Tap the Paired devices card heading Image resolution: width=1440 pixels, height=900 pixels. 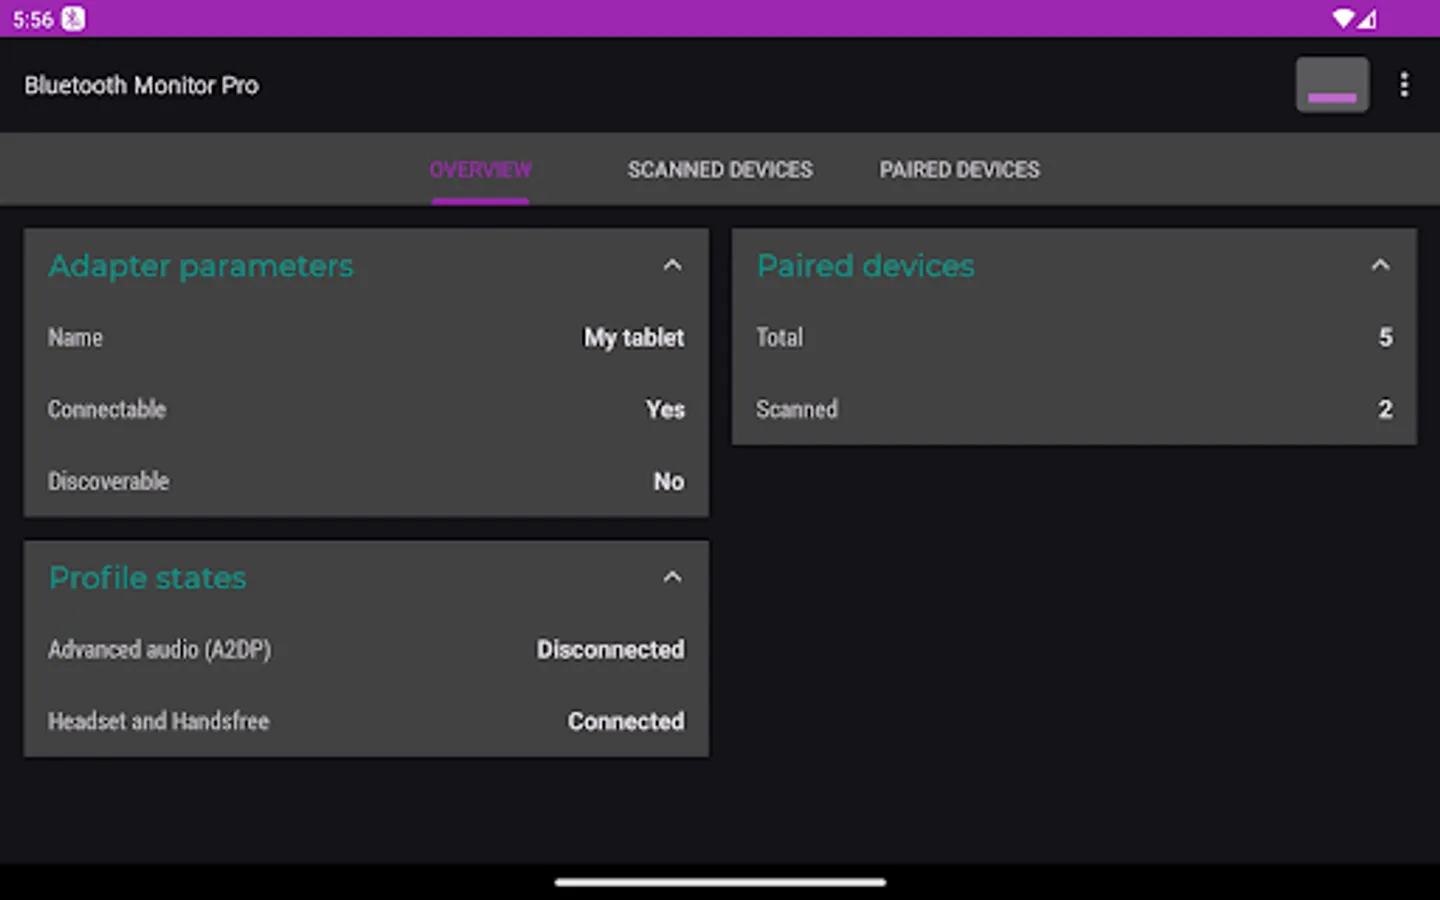pos(865,266)
